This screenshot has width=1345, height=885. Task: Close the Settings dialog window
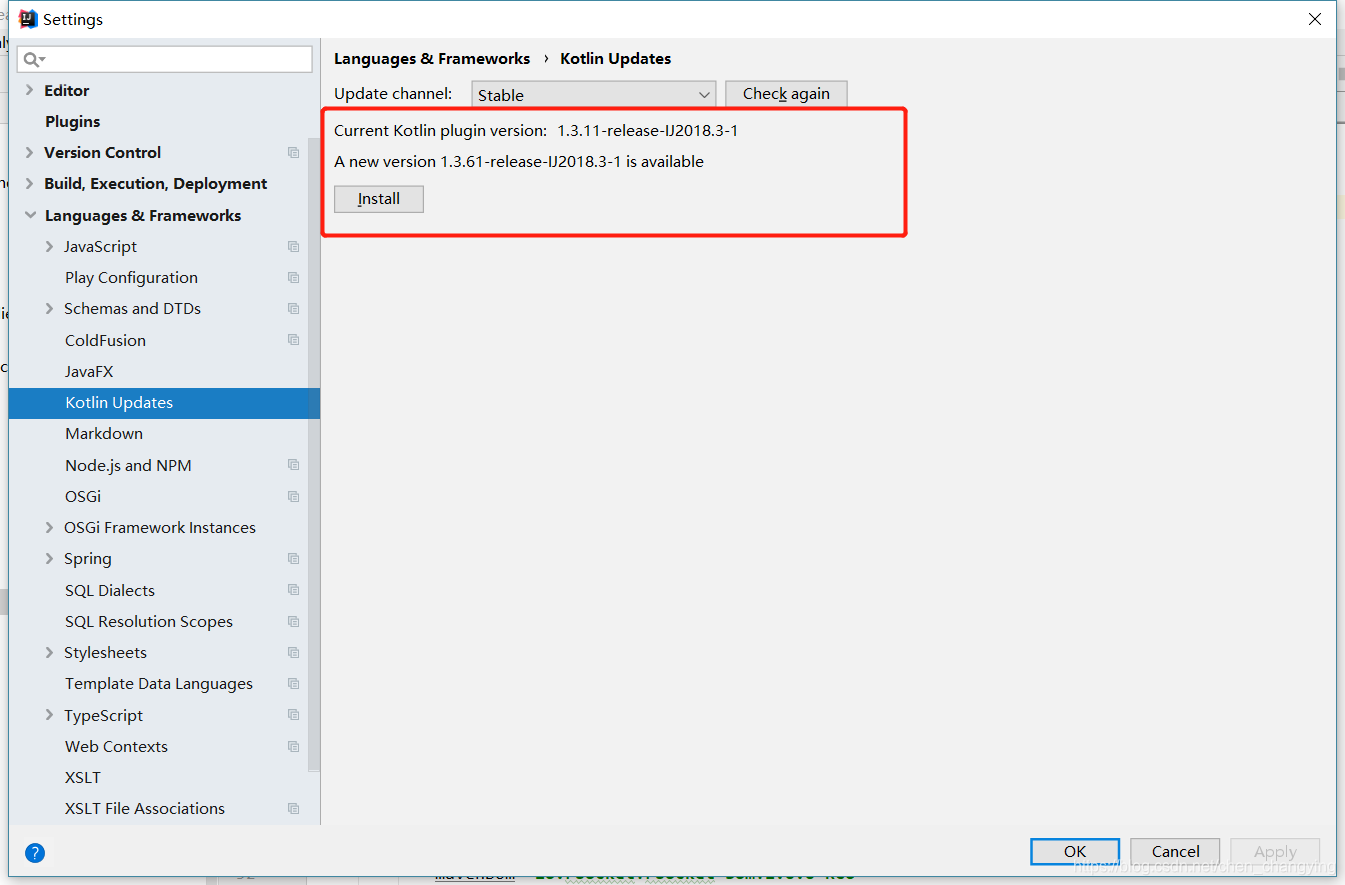pyautogui.click(x=1315, y=19)
